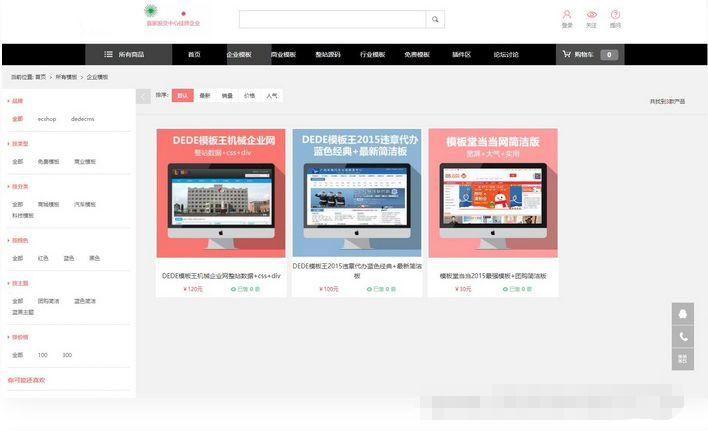Open the user login icon
The width and height of the screenshot is (708, 431).
[x=567, y=14]
